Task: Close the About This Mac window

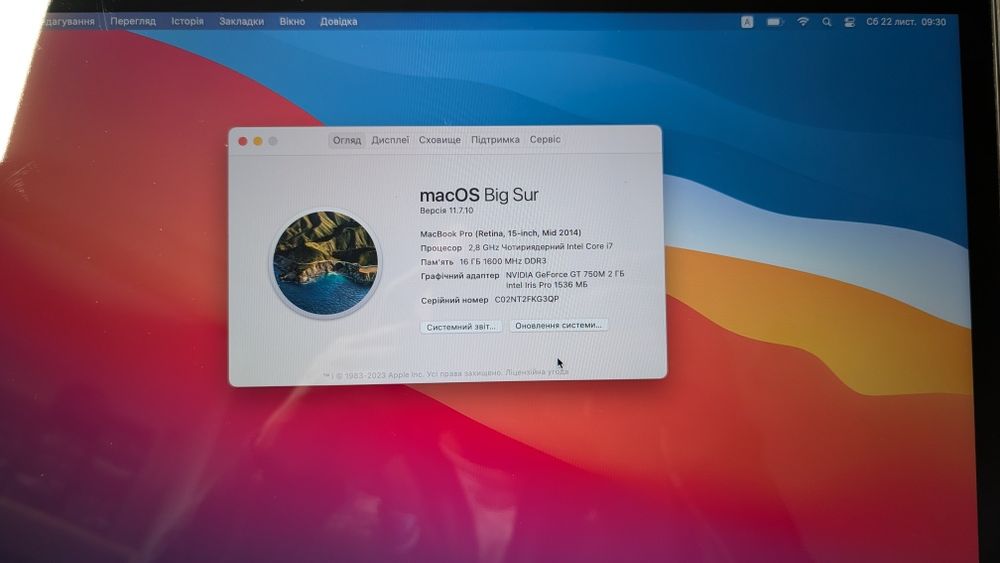Action: pyautogui.click(x=243, y=141)
